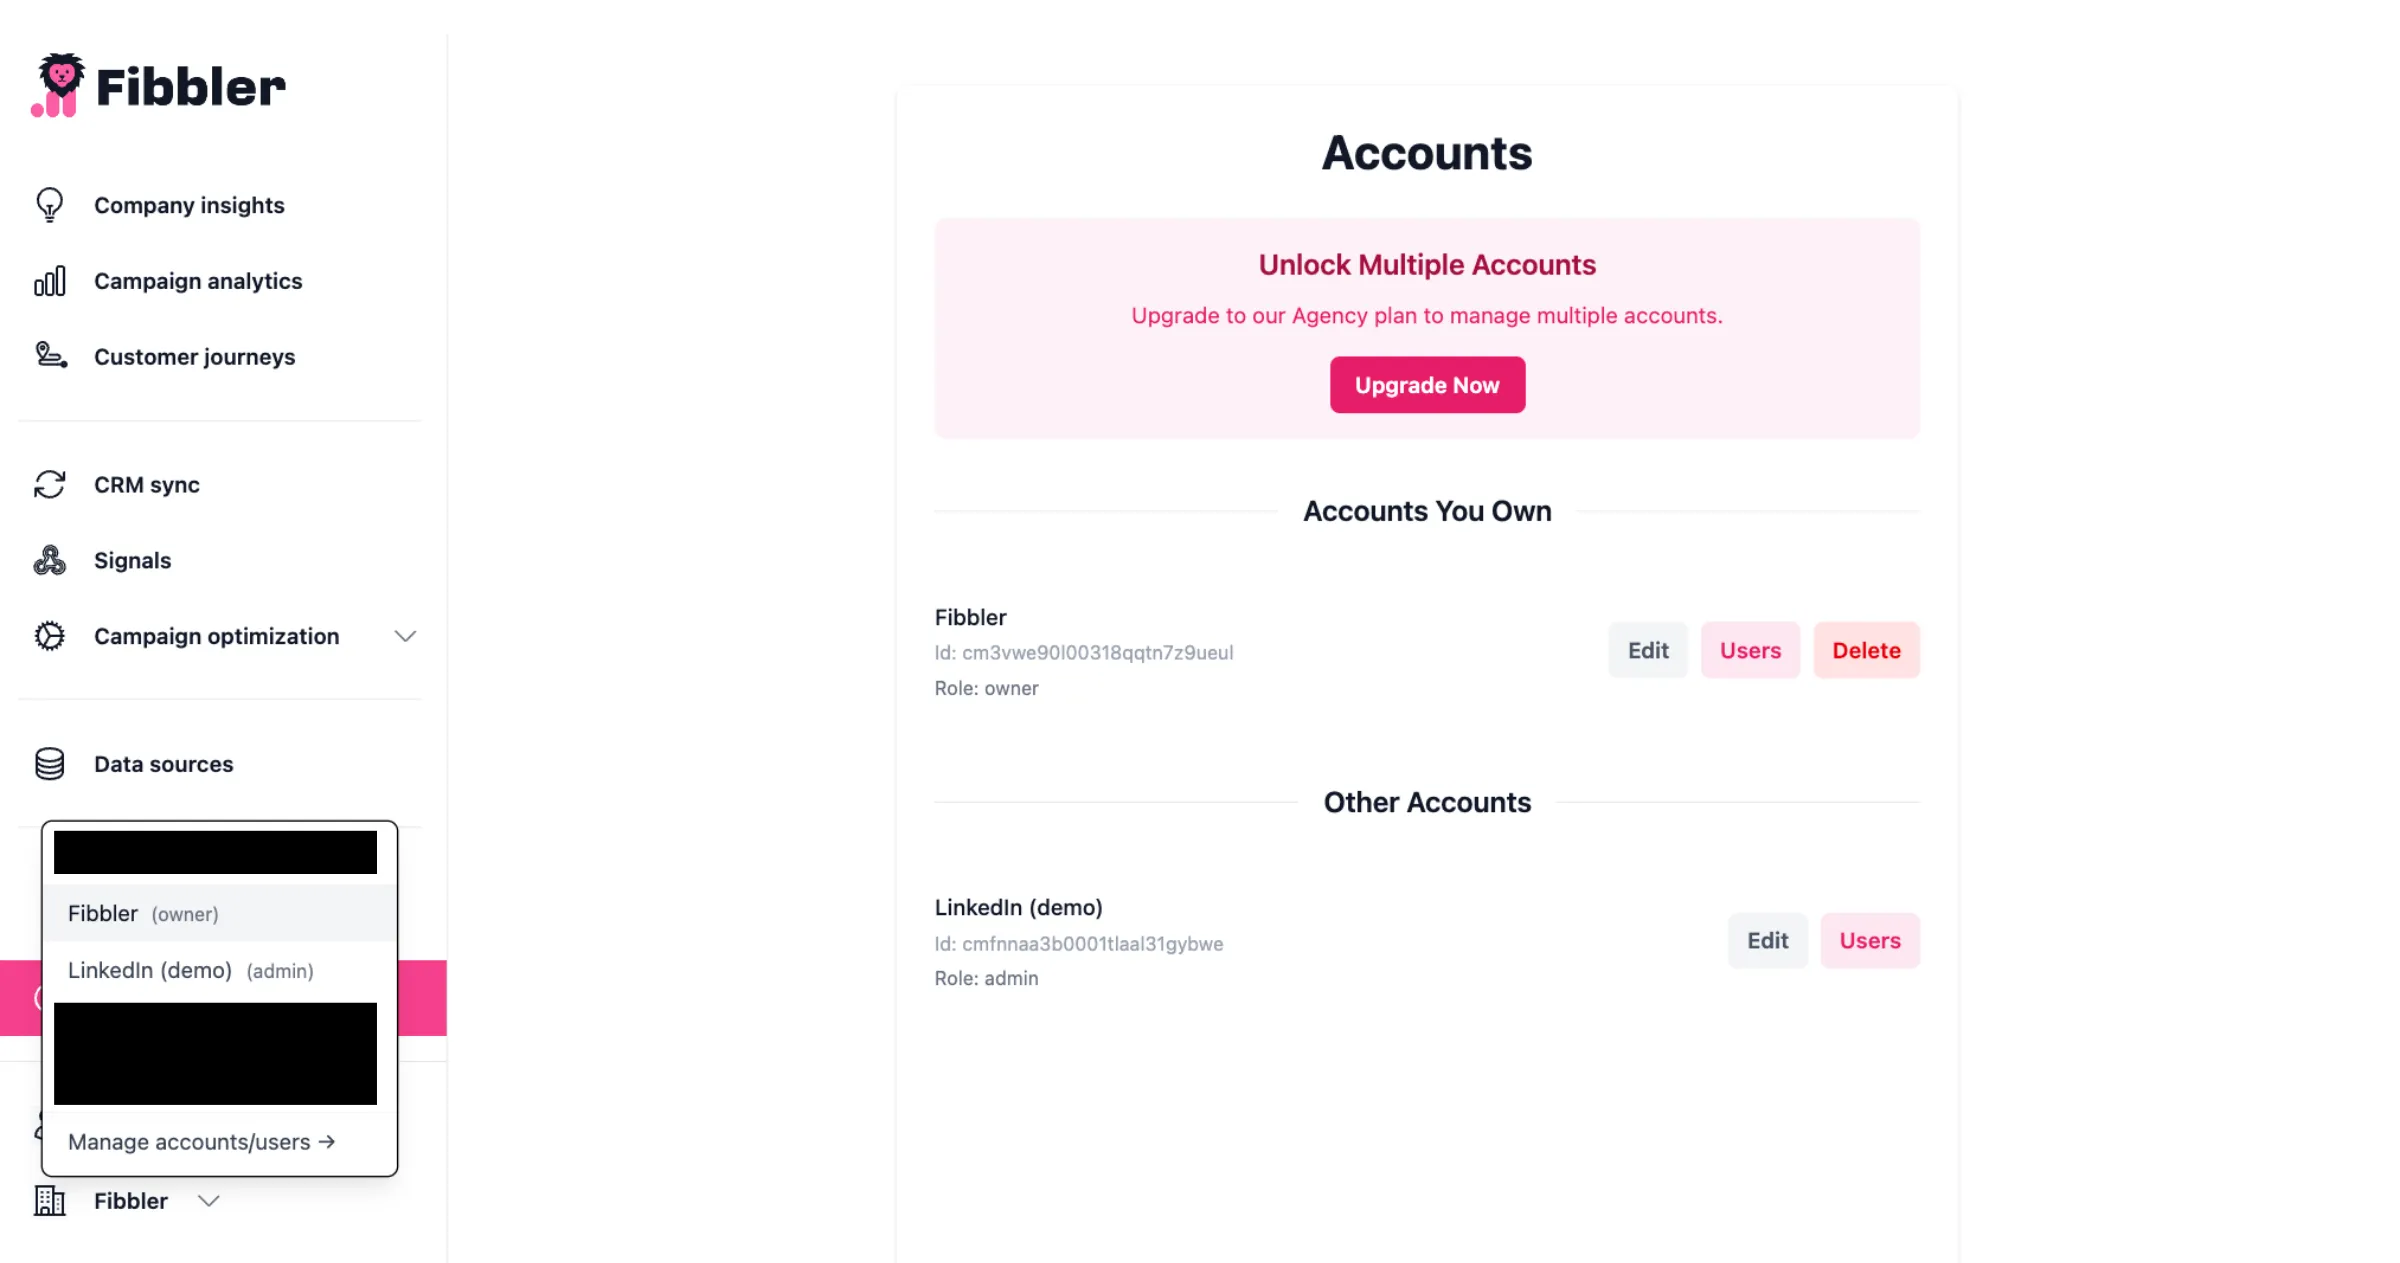Screen dimensions: 2400x1263
Task: Delete the Fibbler account
Action: 1866,649
